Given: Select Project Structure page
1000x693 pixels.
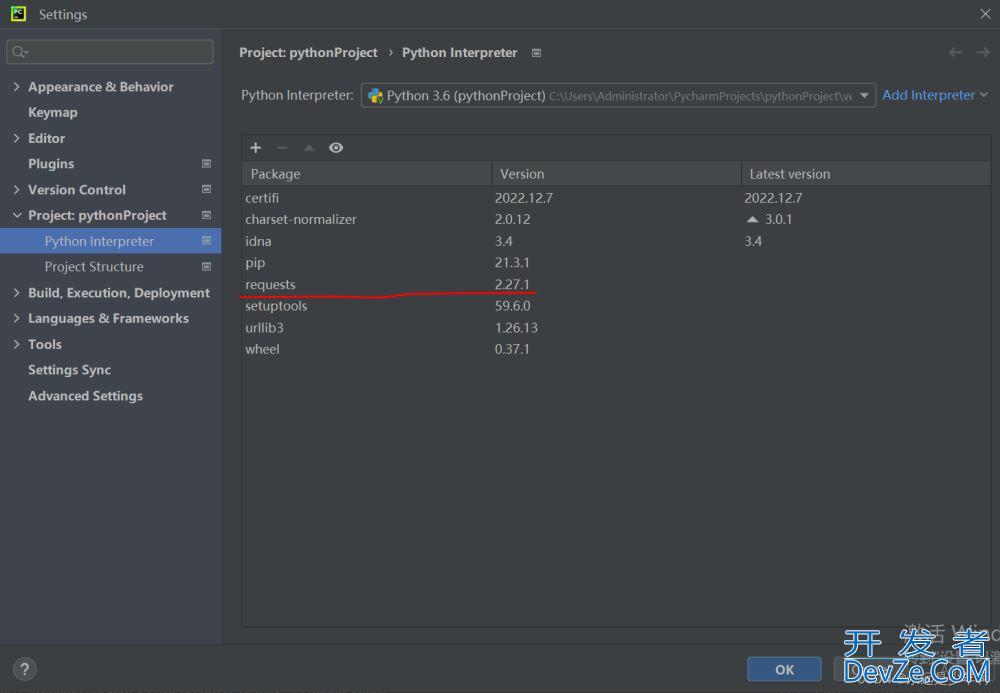Looking at the screenshot, I should 94,266.
